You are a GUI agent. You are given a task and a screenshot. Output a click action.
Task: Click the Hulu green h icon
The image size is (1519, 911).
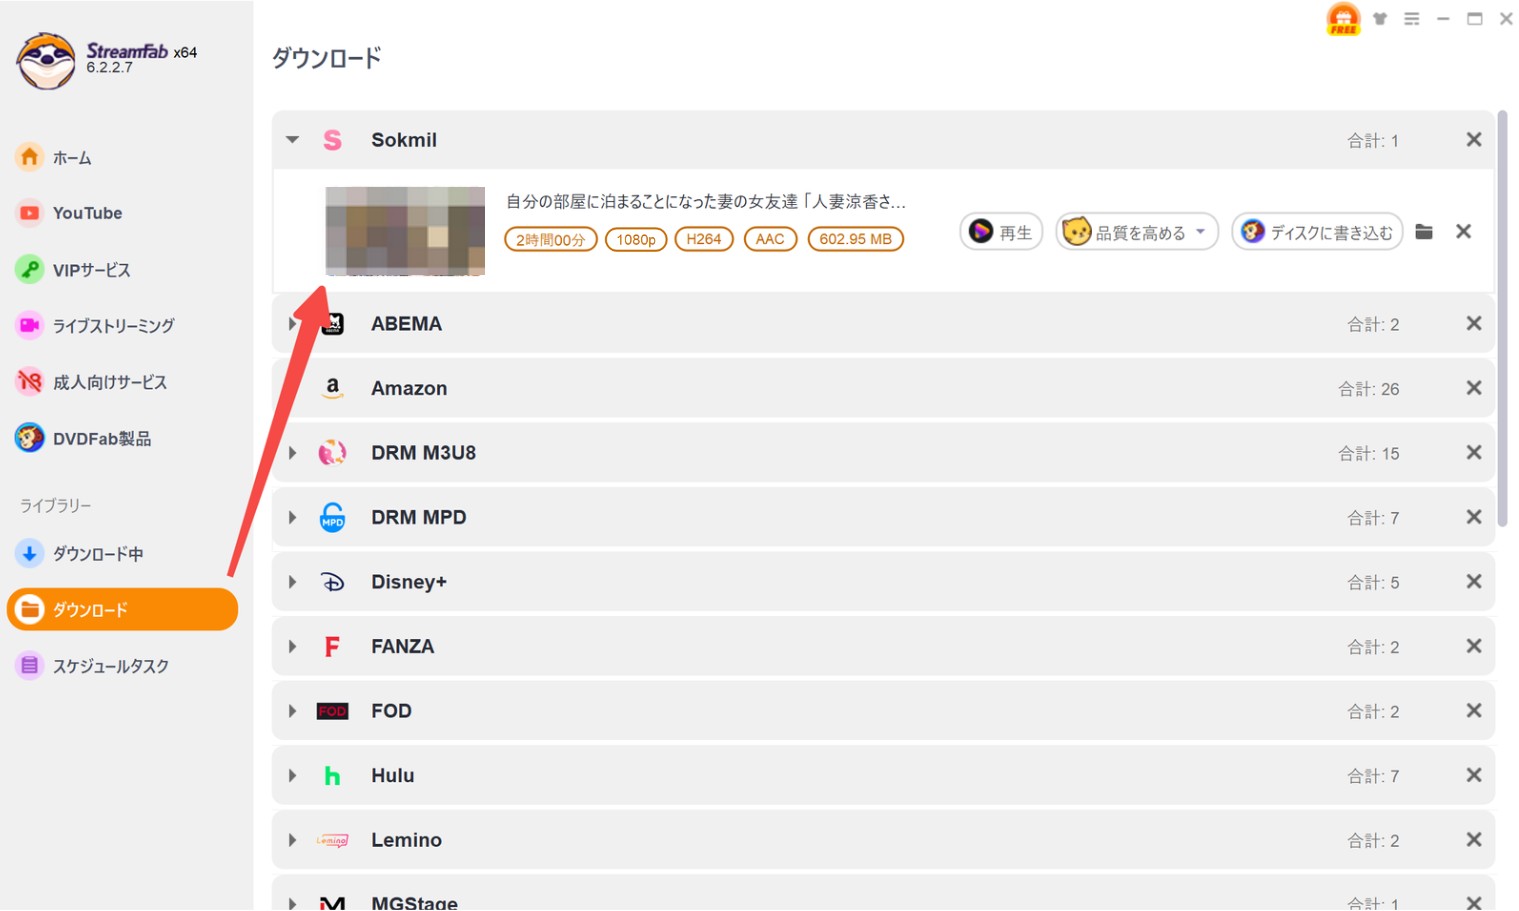coord(332,775)
